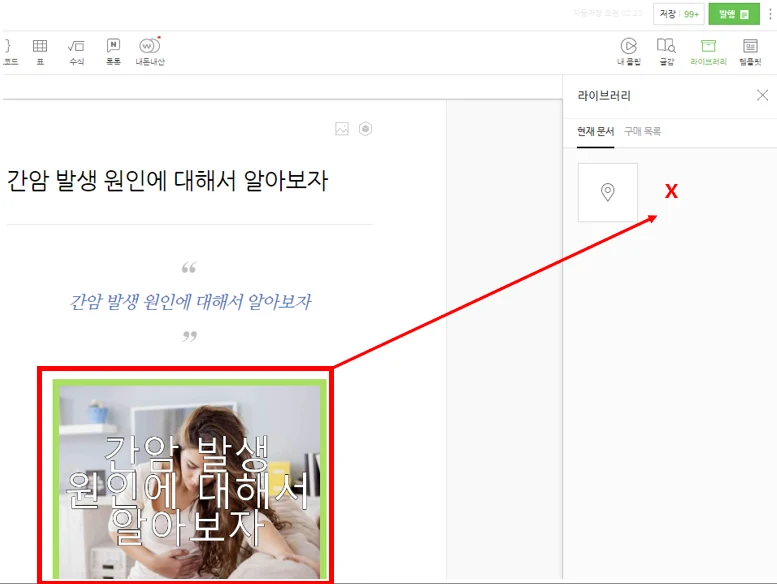Toggle the 라이브러리 panel icon

tap(708, 52)
